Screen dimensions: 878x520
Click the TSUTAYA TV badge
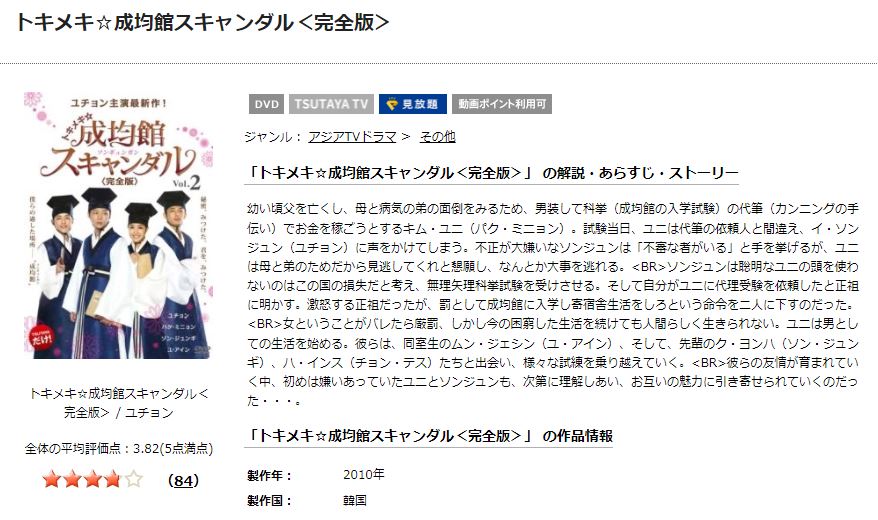coord(331,104)
